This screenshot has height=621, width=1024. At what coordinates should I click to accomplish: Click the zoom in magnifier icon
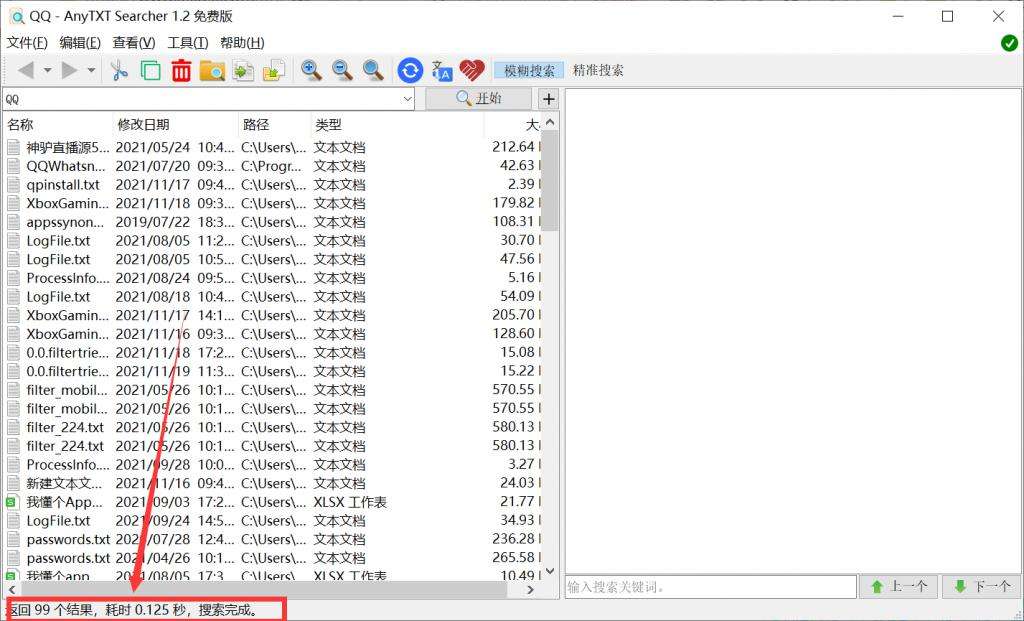(311, 70)
